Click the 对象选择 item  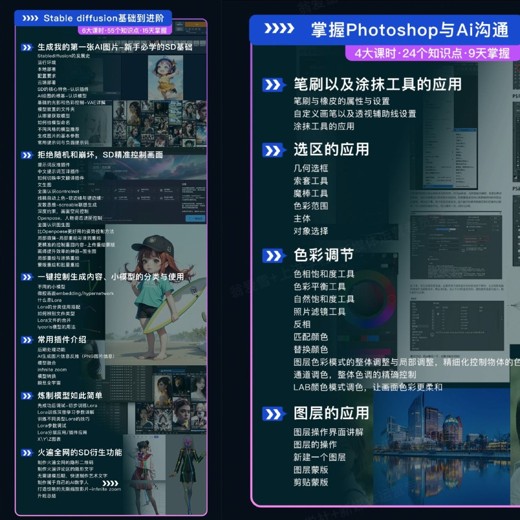point(311,231)
